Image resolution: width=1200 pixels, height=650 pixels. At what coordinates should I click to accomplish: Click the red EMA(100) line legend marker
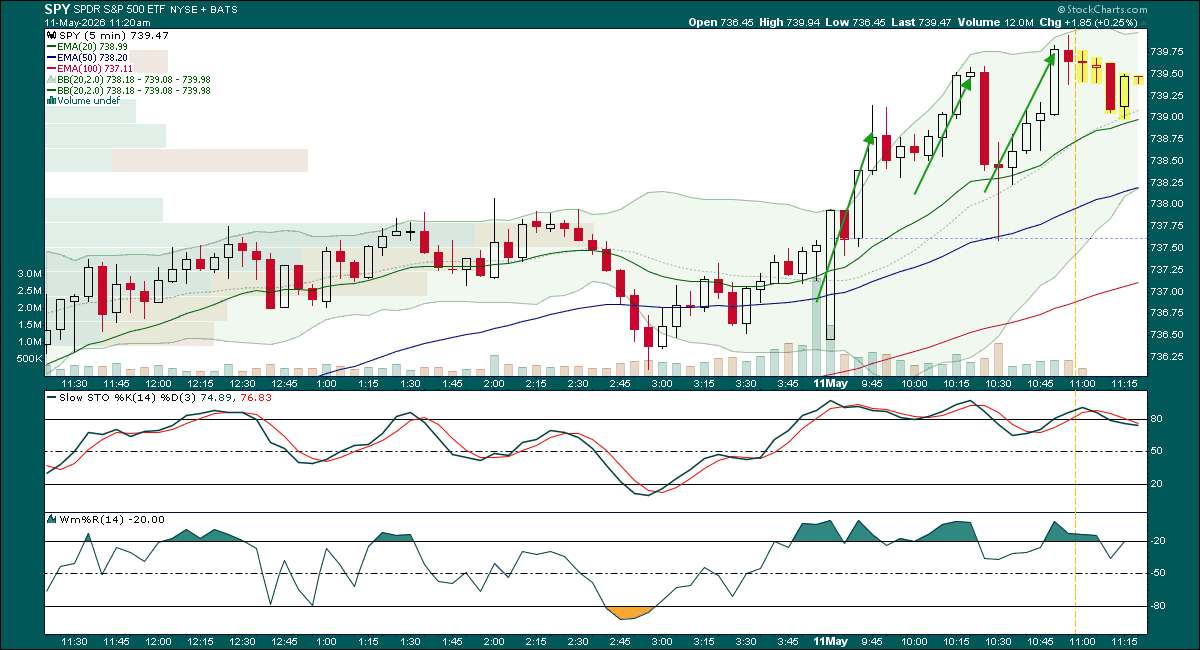point(52,68)
